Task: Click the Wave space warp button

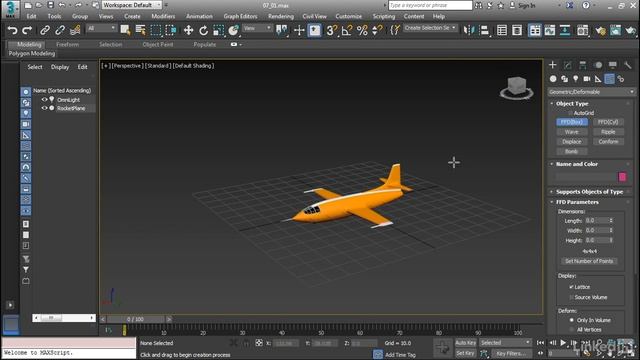Action: [x=571, y=132]
